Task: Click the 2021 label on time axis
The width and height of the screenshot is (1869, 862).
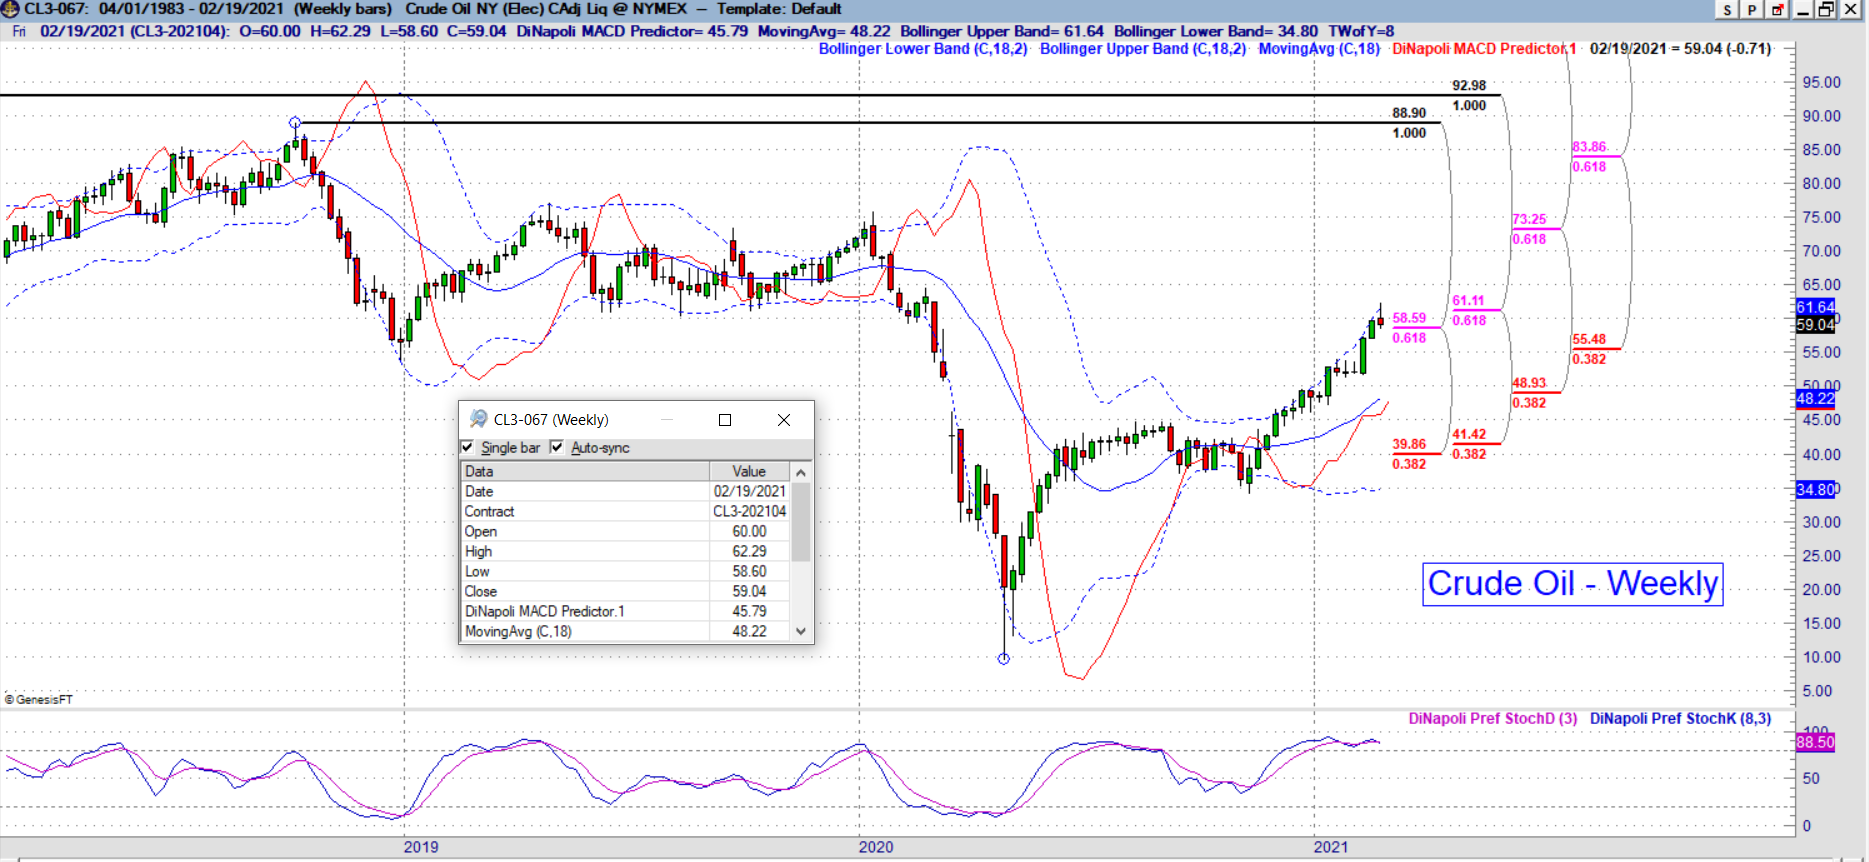Action: click(1331, 847)
